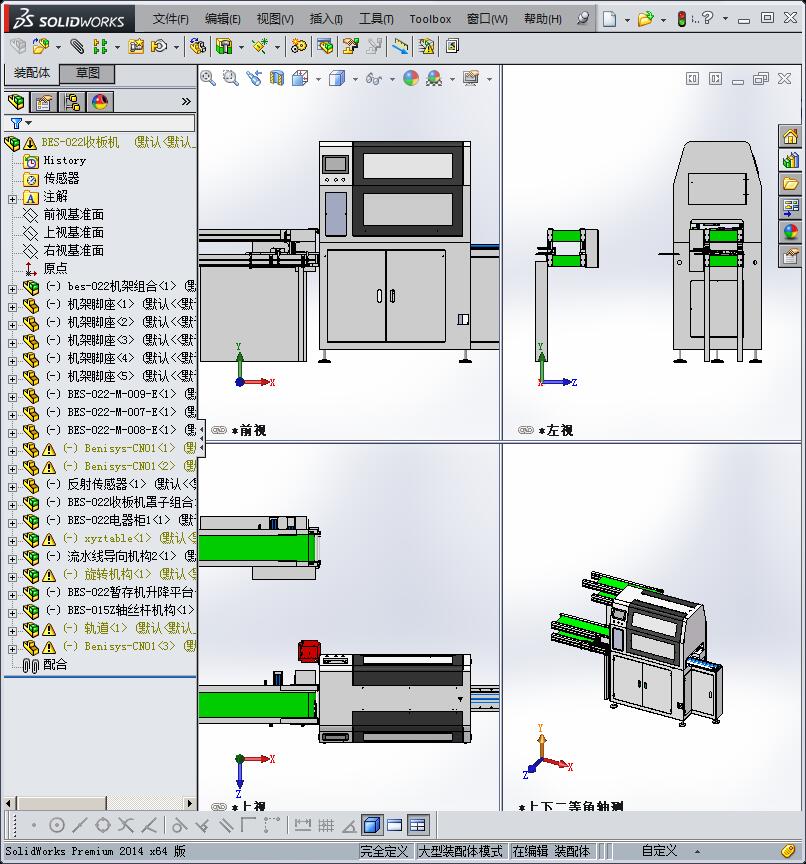The image size is (806, 864).
Task: Open the 文件(F) menu
Action: pos(170,19)
